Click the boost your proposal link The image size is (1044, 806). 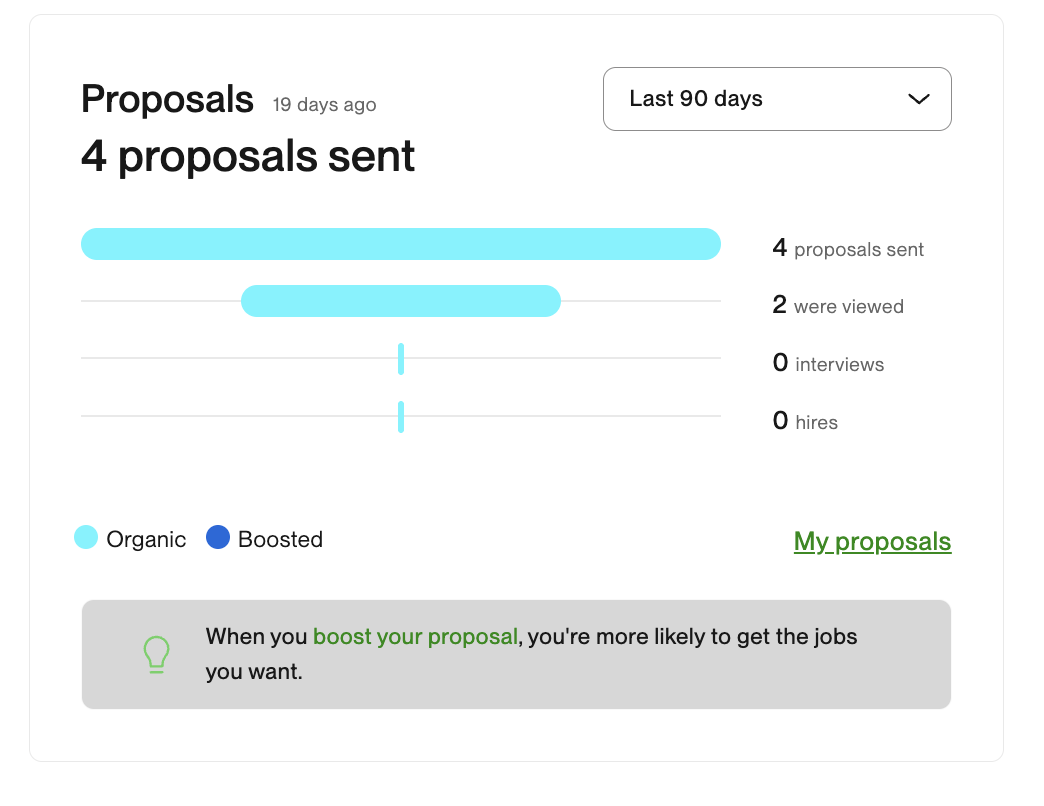(x=414, y=636)
